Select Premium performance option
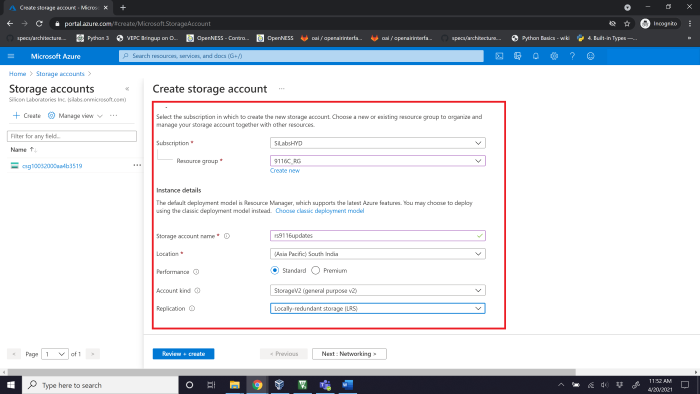The height and width of the screenshot is (394, 700). click(x=316, y=270)
